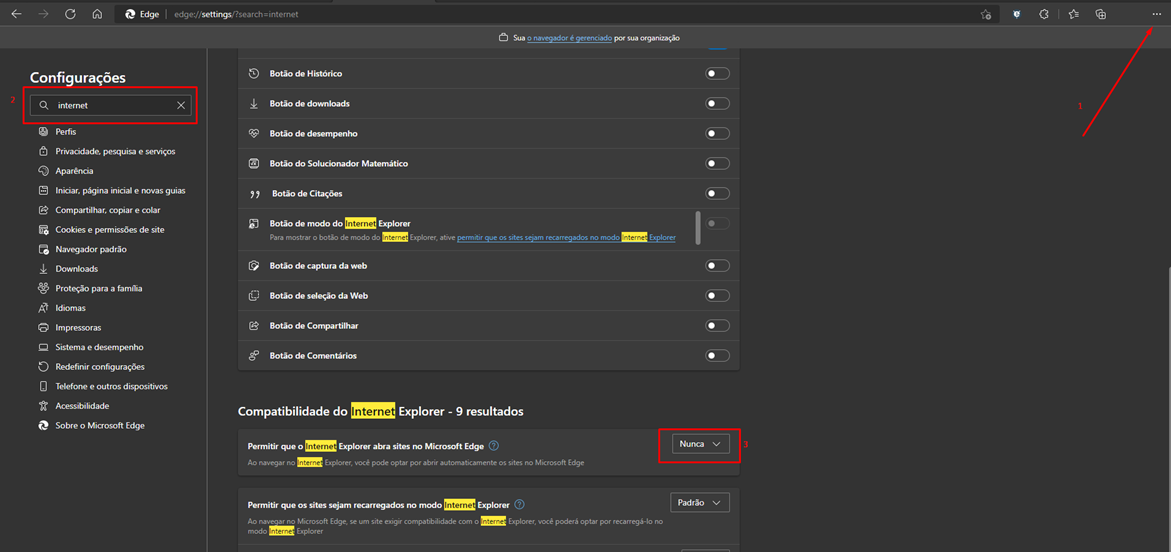Toggle the Botão de downloads switch

[717, 104]
